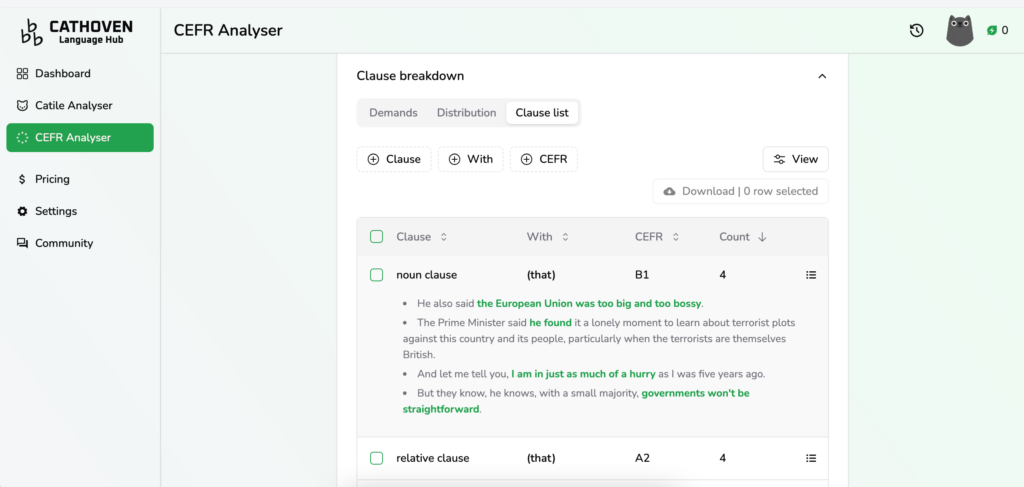Click the Settings gear icon
The image size is (1024, 487).
click(x=22, y=211)
